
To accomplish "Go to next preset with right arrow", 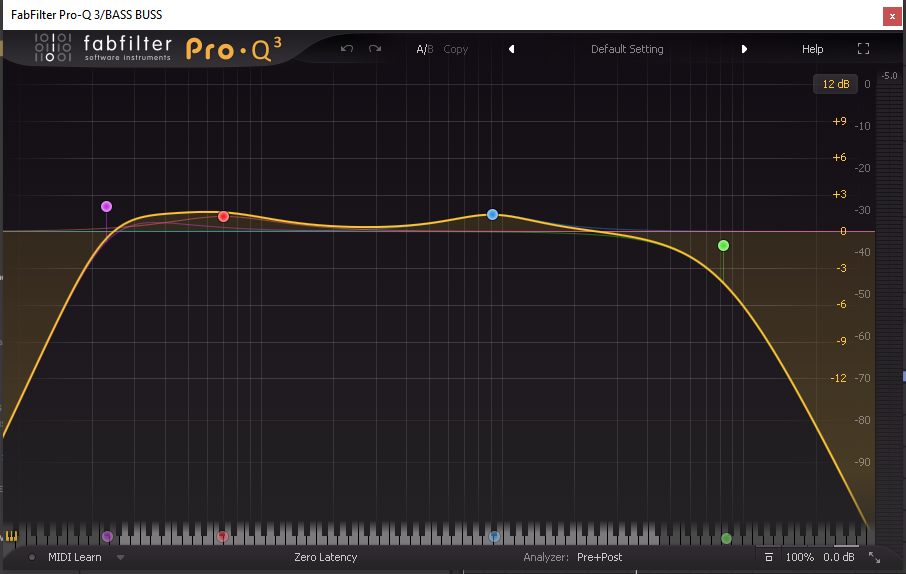I will 744,49.
